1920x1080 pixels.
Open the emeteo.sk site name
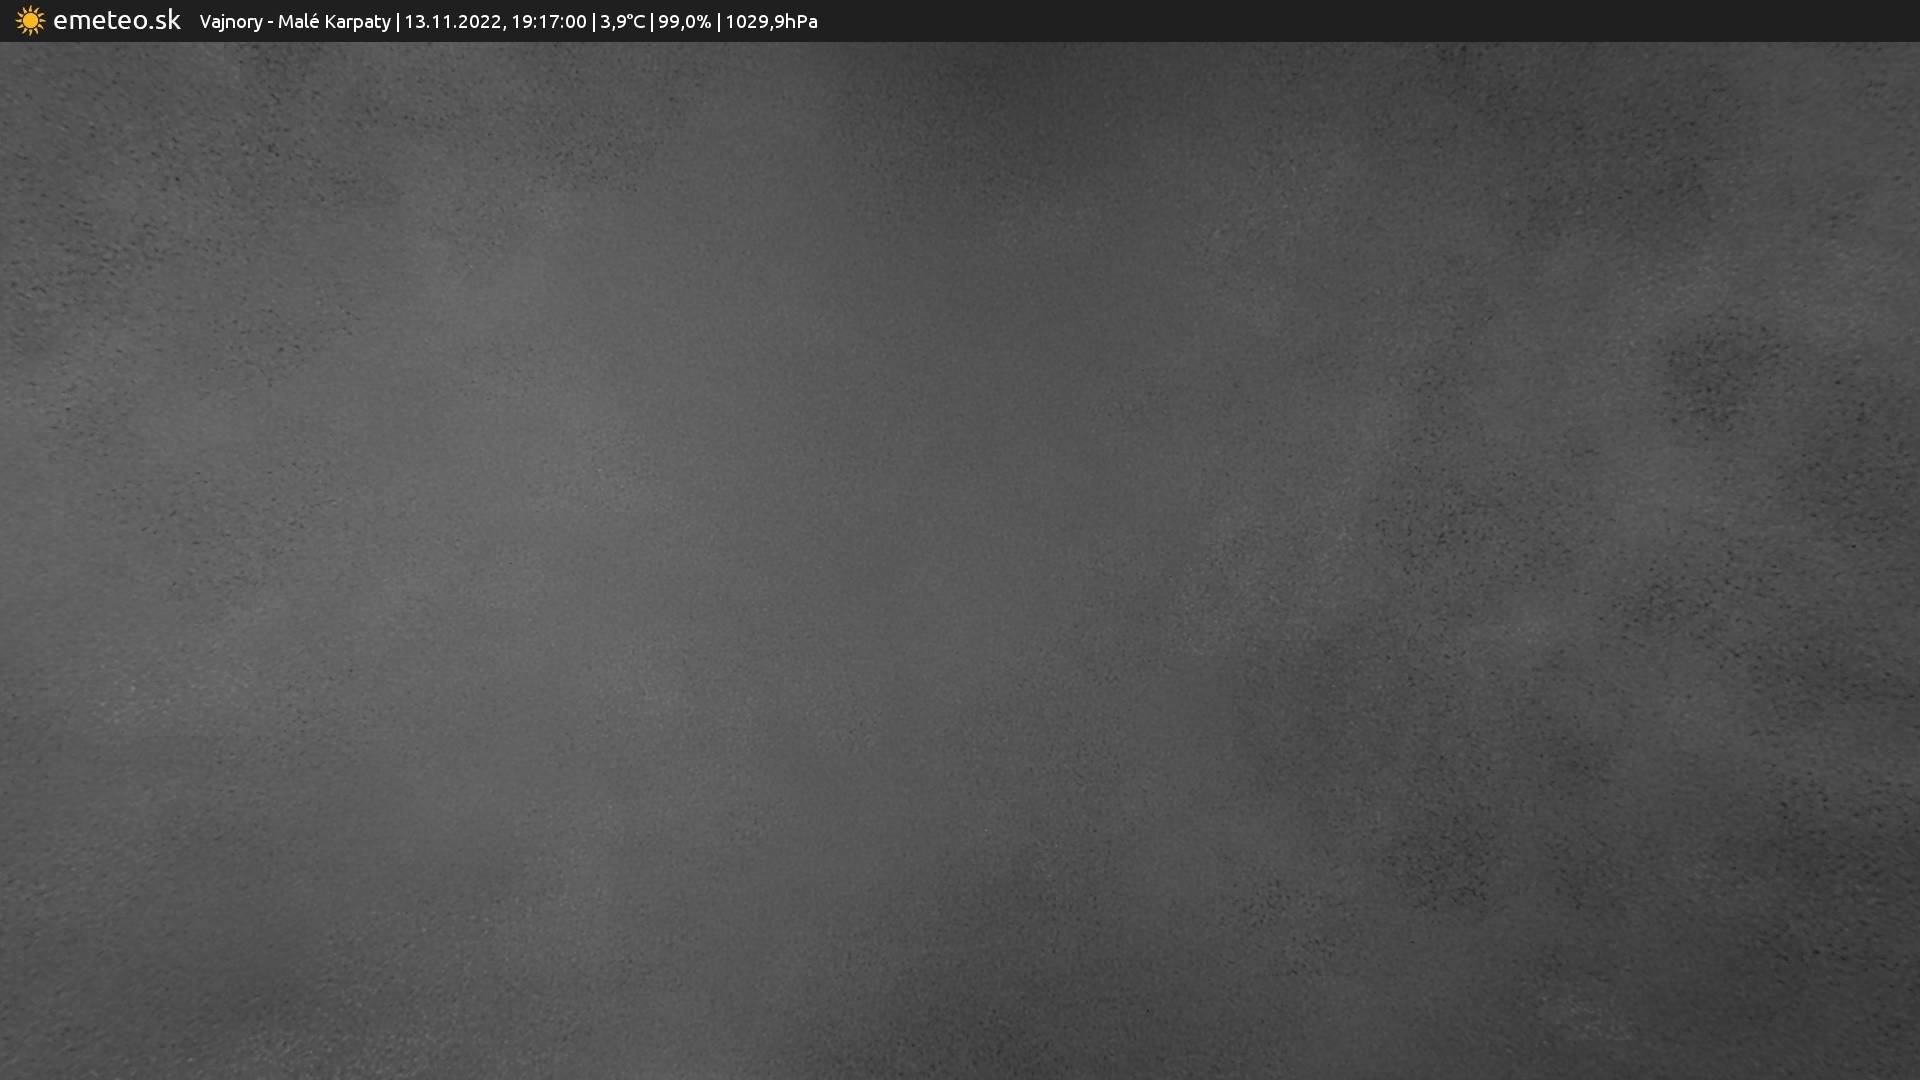click(x=117, y=21)
